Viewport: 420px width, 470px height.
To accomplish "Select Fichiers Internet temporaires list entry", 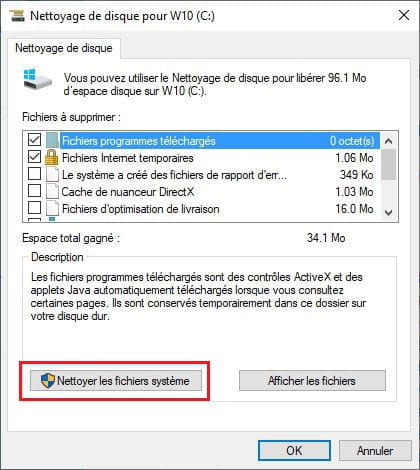I will click(x=217, y=158).
